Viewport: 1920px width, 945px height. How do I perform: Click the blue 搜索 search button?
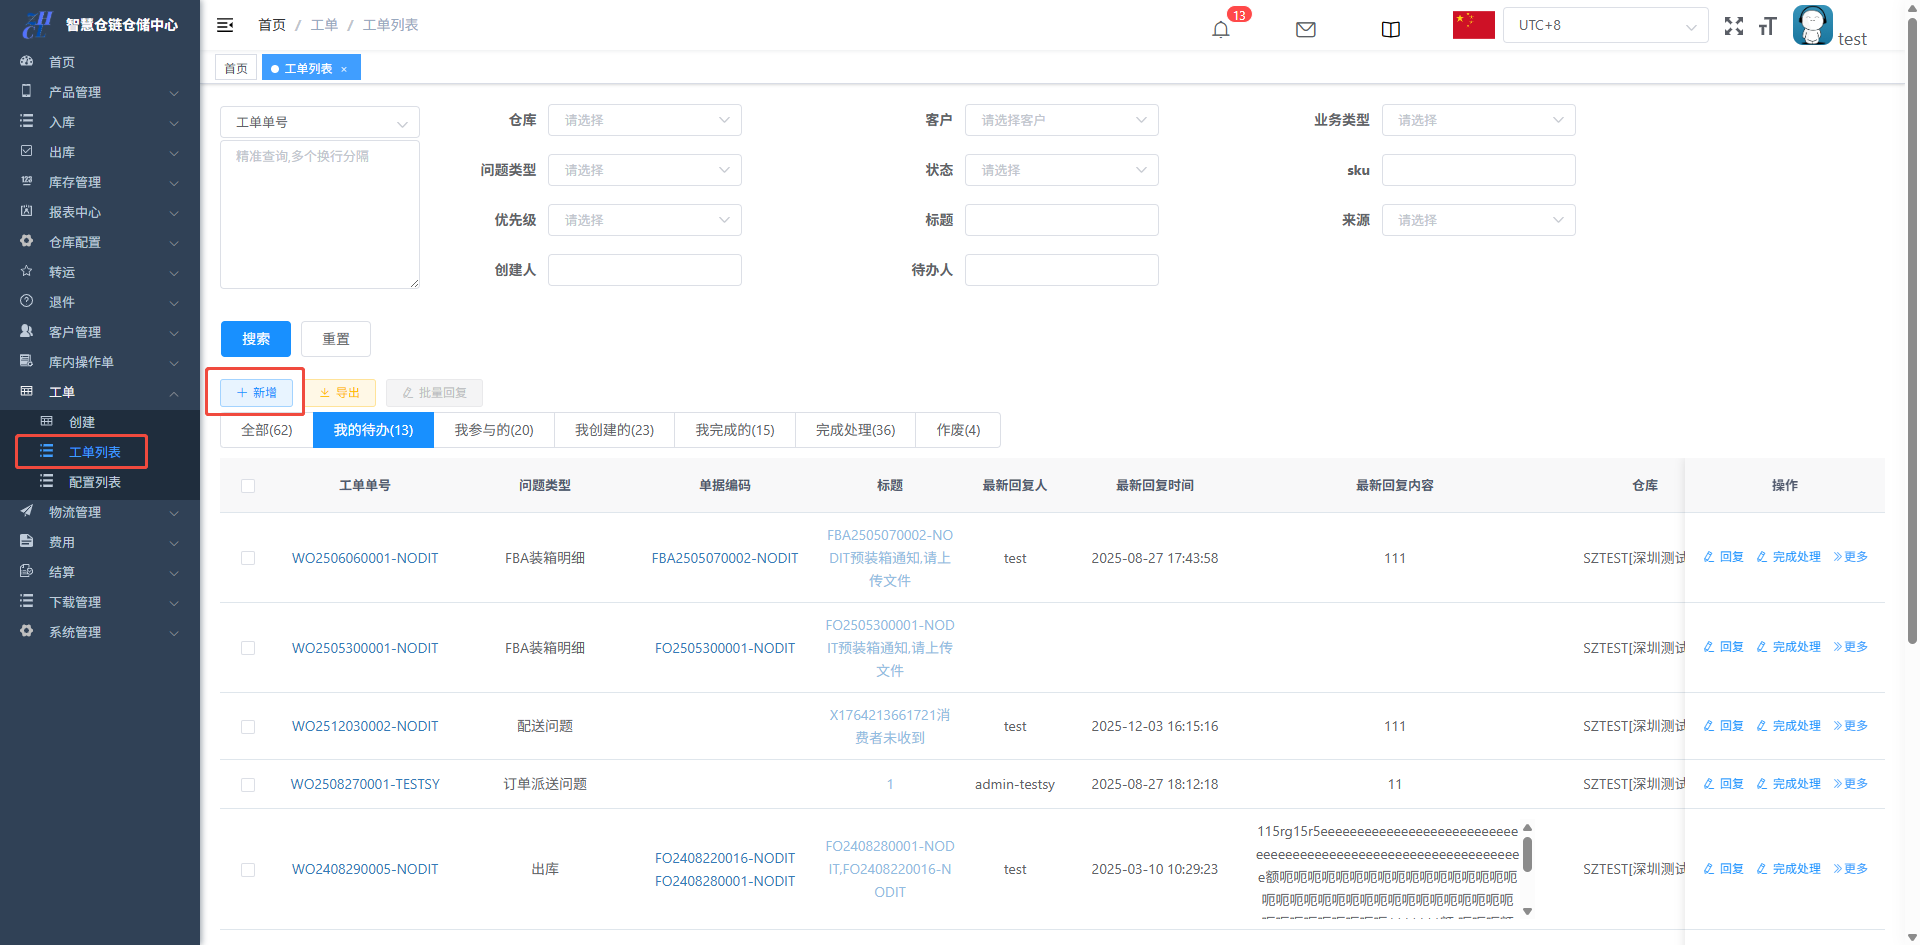coord(255,339)
